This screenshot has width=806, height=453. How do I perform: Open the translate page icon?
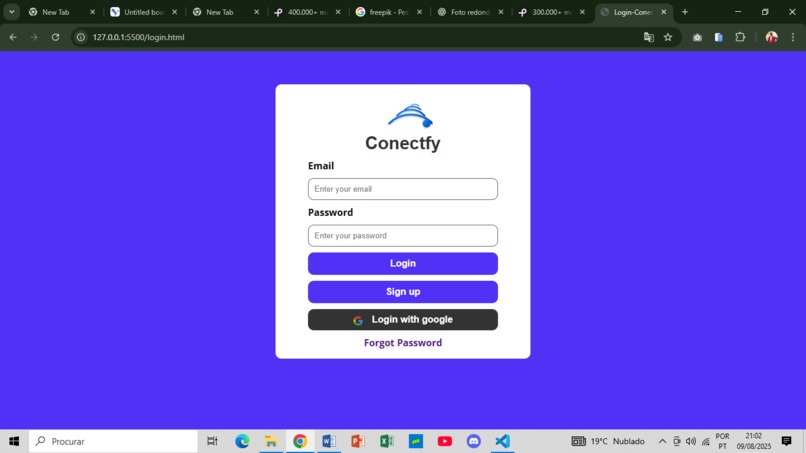click(649, 37)
